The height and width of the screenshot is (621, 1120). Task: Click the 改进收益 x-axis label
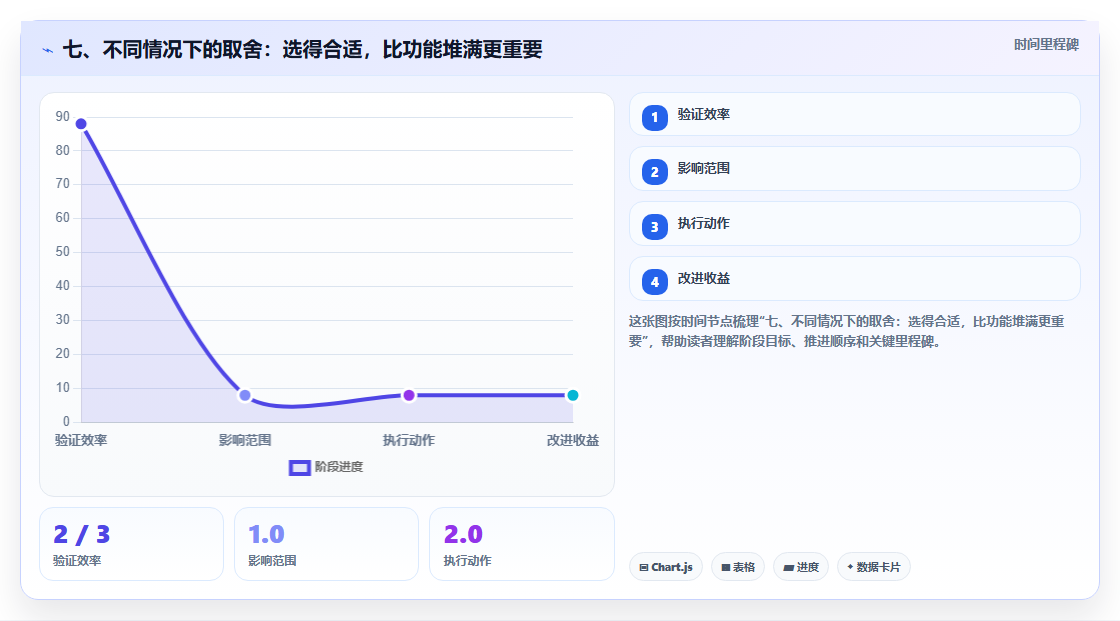(573, 440)
